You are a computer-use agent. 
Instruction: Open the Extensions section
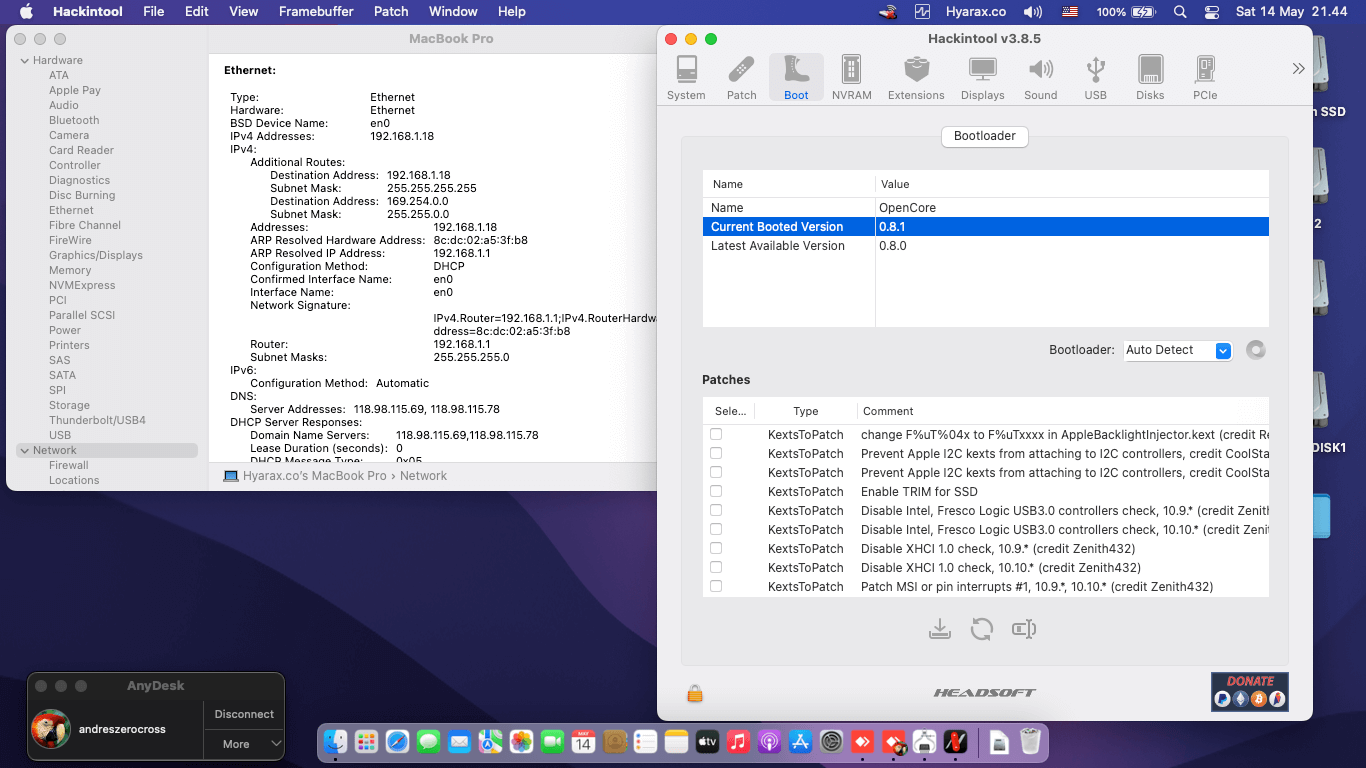click(x=916, y=77)
